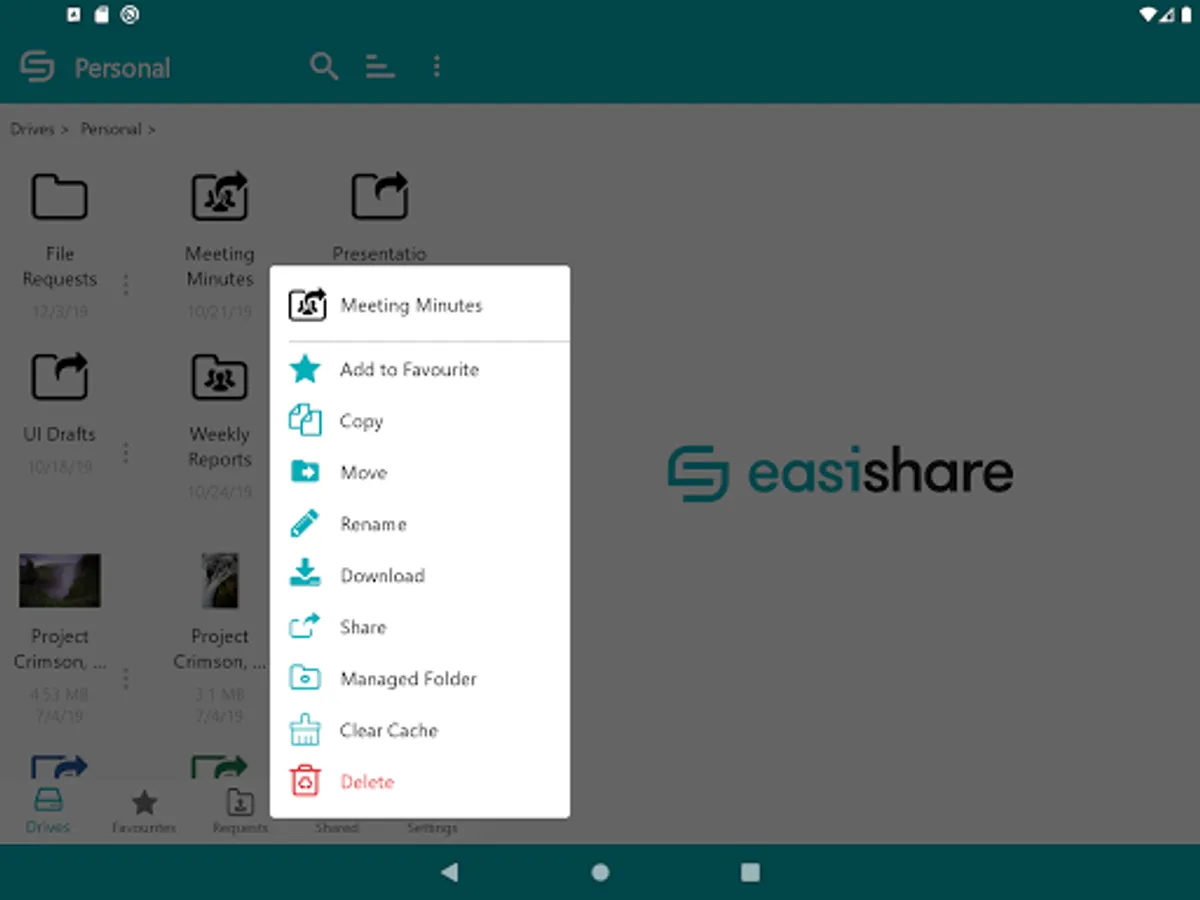Viewport: 1200px width, 900px height.
Task: Choose the red Delete option
Action: click(420, 781)
